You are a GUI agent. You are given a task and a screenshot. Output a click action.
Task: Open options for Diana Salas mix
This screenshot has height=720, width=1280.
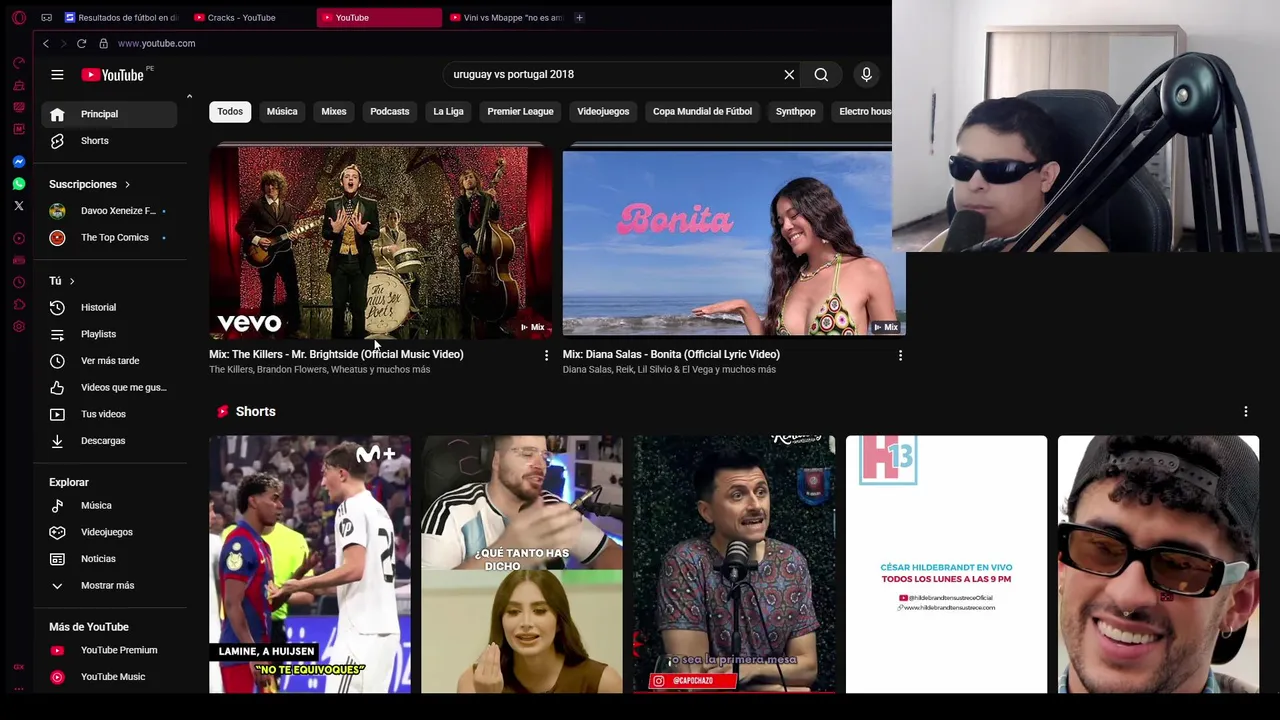click(x=900, y=355)
